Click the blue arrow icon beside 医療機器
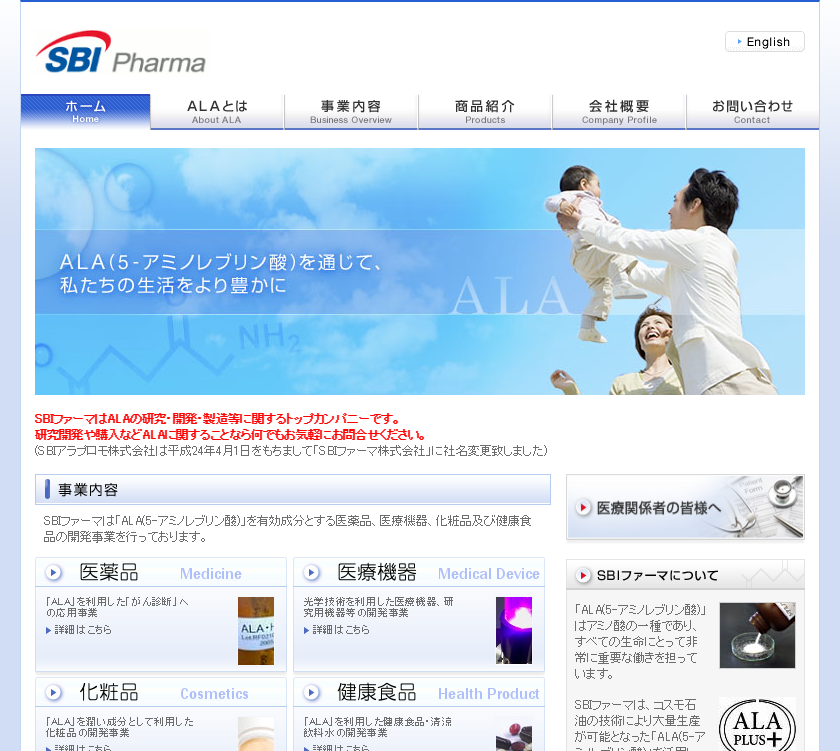This screenshot has height=751, width=840. [x=311, y=573]
